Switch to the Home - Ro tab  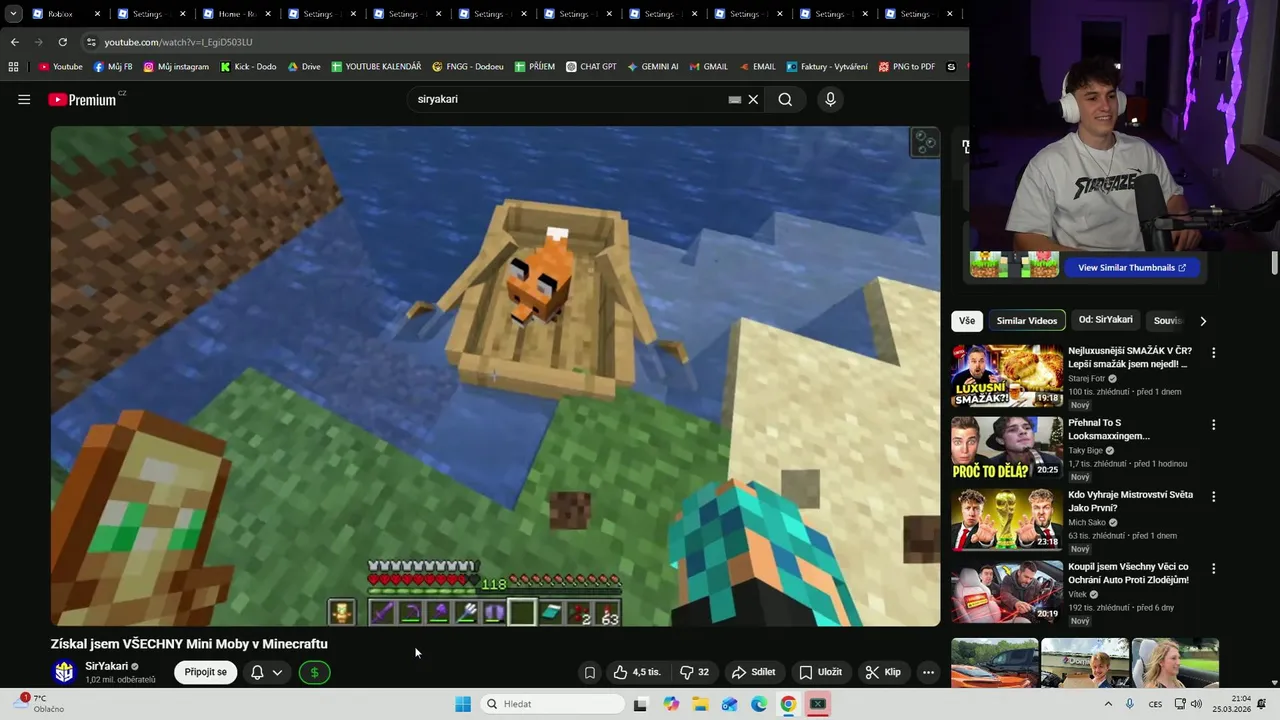[236, 14]
